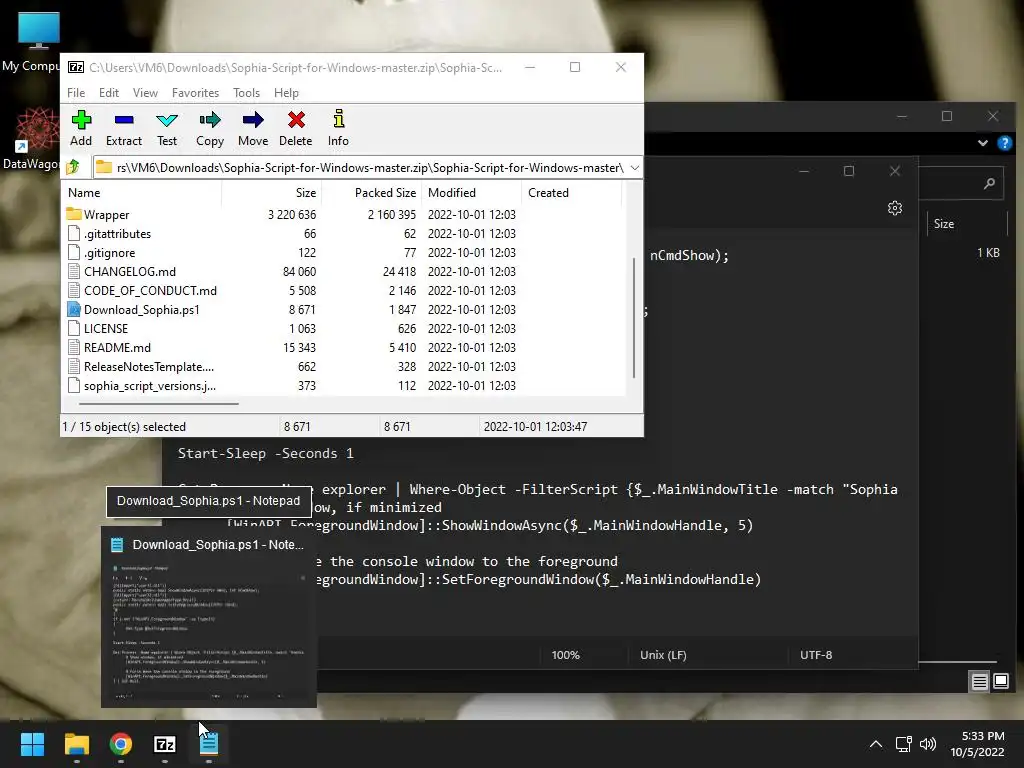This screenshot has width=1024, height=768.
Task: Click Unix (LF) line ending indicator
Action: click(x=663, y=655)
